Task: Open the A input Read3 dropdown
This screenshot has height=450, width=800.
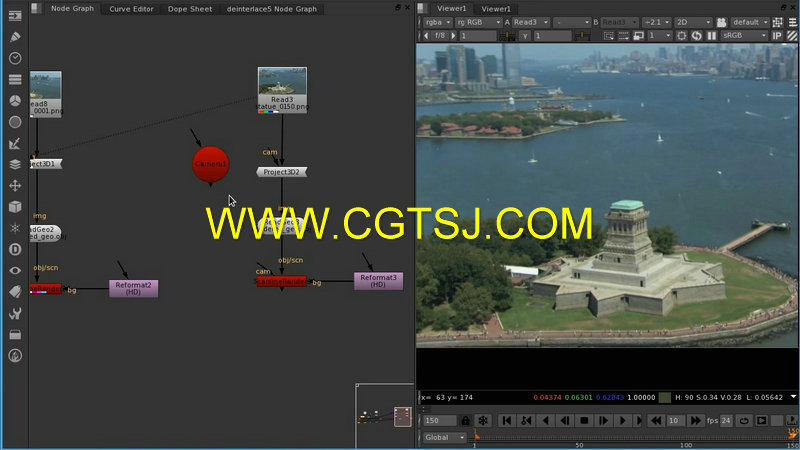Action: (x=531, y=22)
